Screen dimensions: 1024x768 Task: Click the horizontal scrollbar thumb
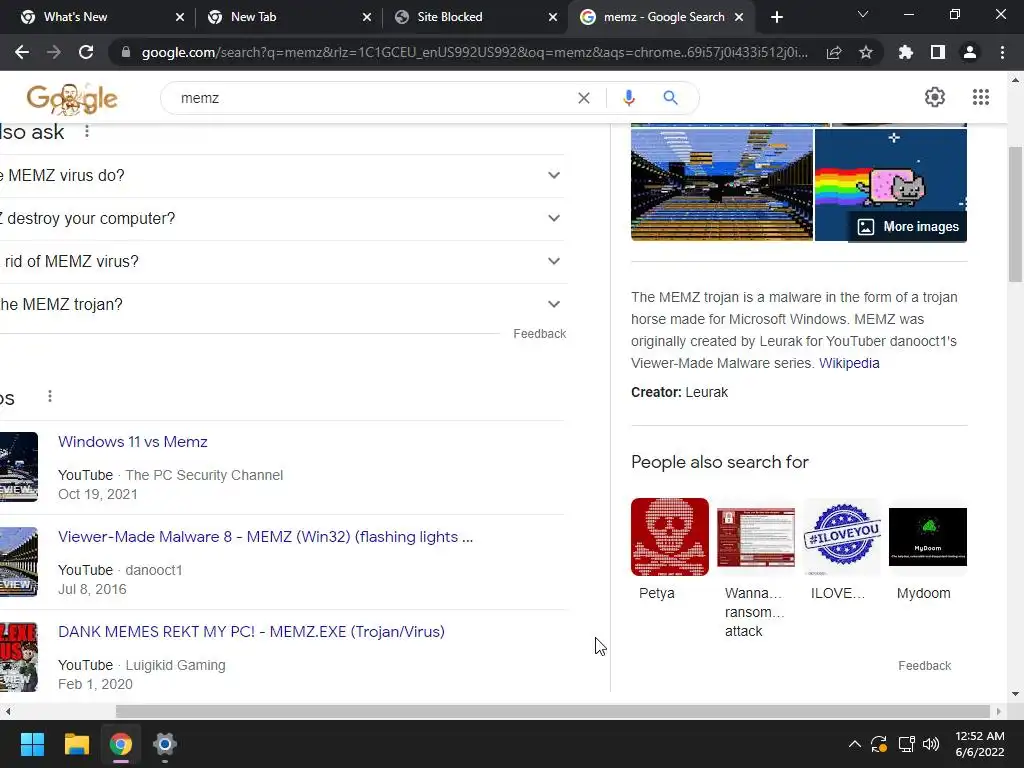552,711
